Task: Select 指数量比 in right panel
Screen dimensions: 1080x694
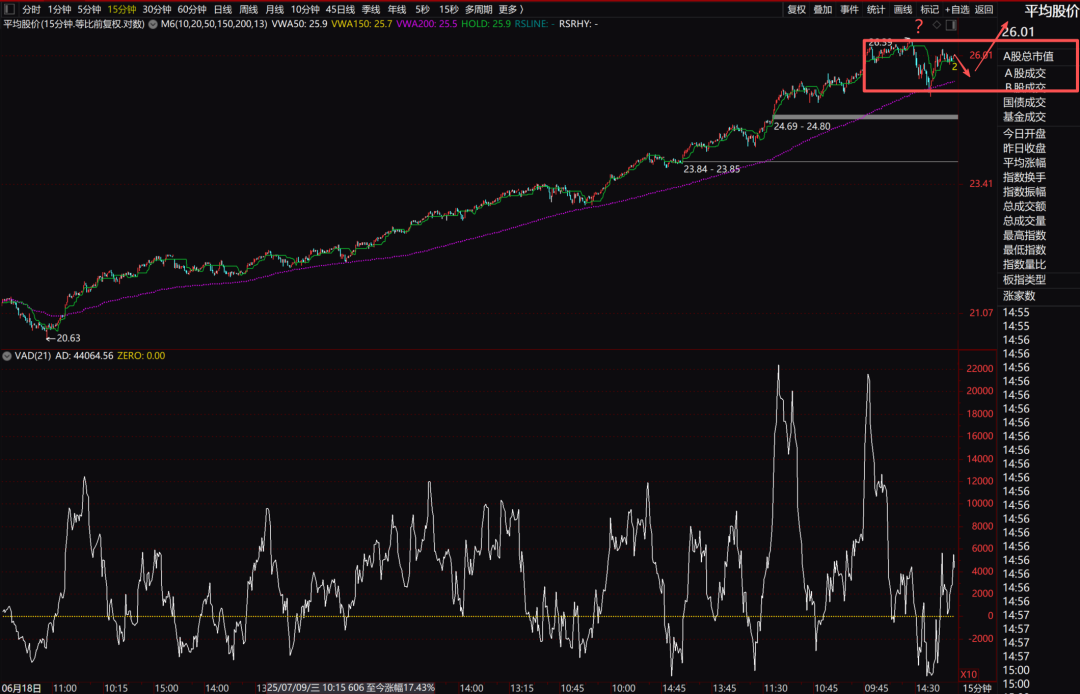Action: tap(1024, 264)
